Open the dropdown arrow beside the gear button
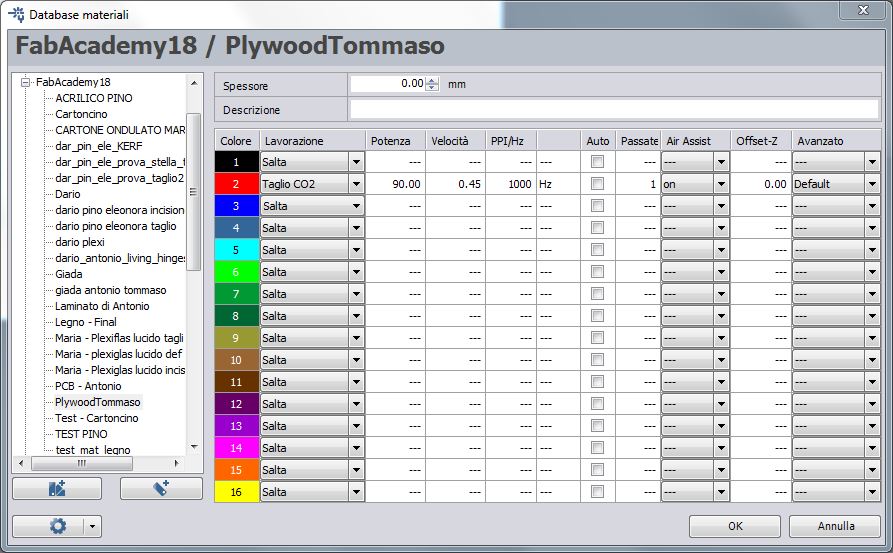Viewport: 893px width, 553px height. coord(93,526)
